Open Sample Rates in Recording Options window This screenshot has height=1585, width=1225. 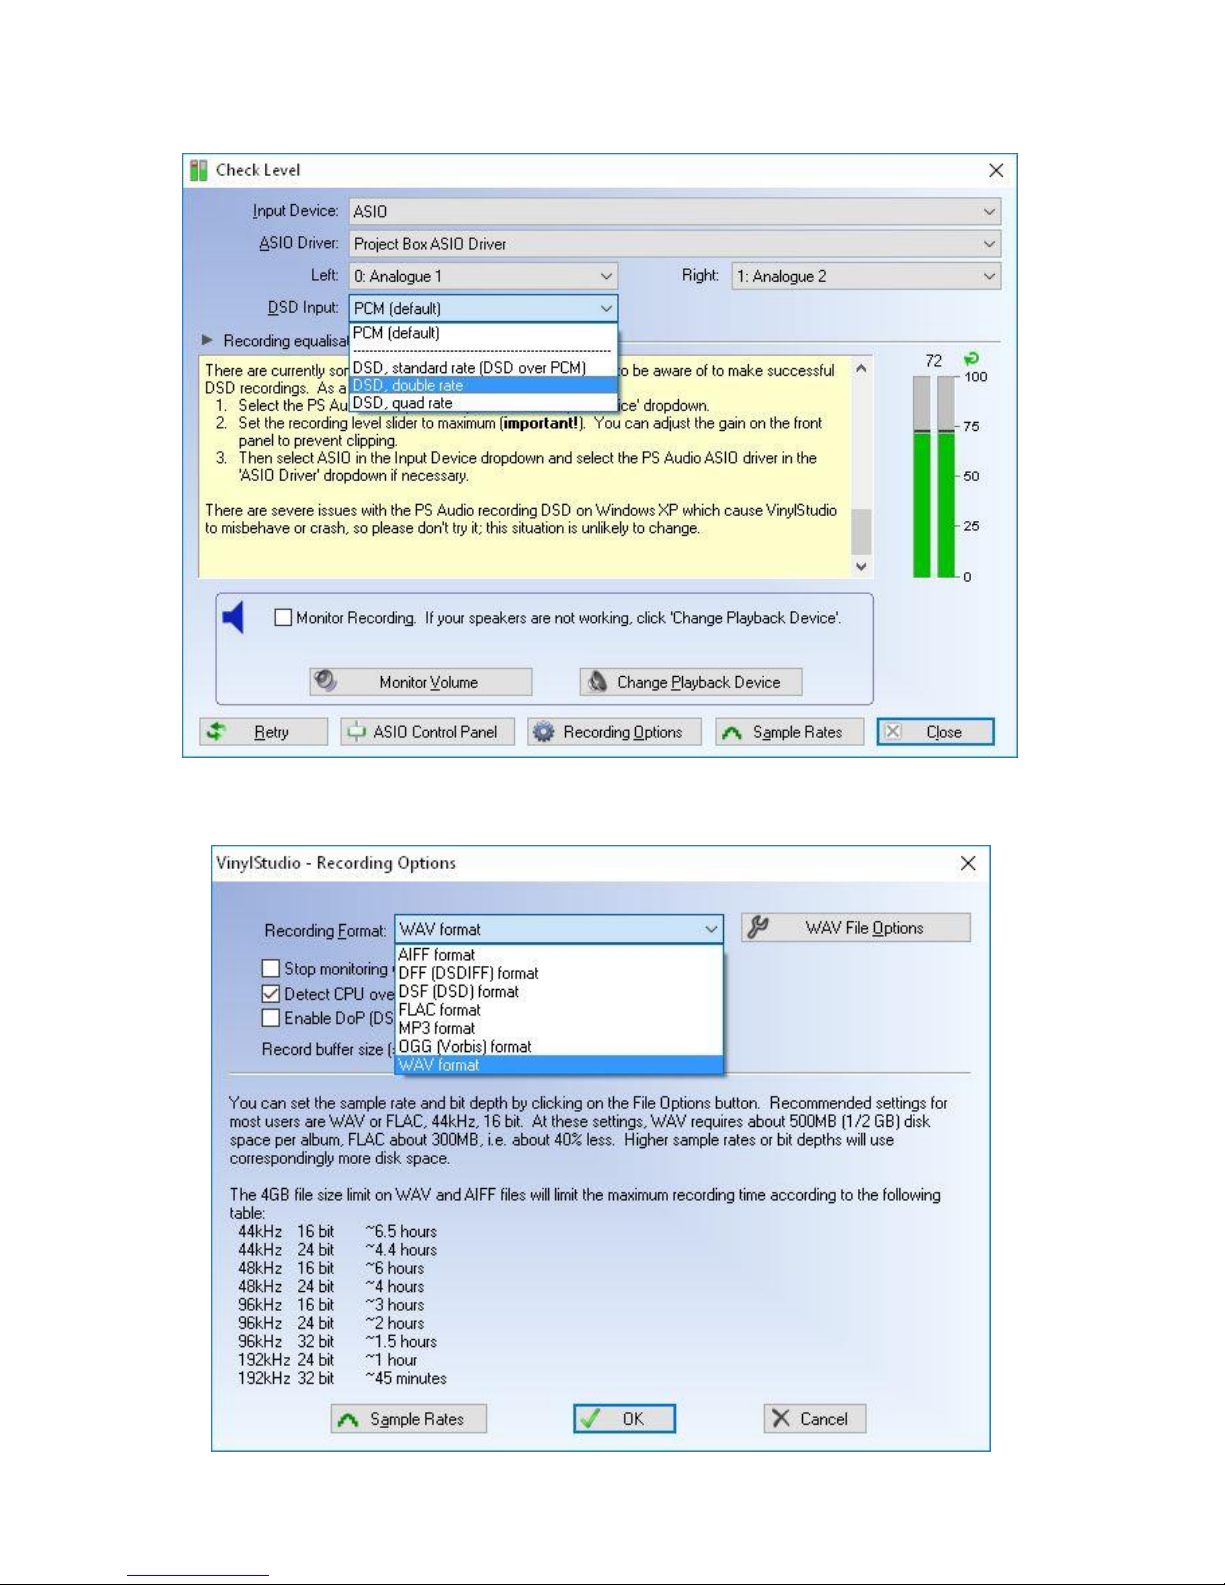coord(409,1419)
